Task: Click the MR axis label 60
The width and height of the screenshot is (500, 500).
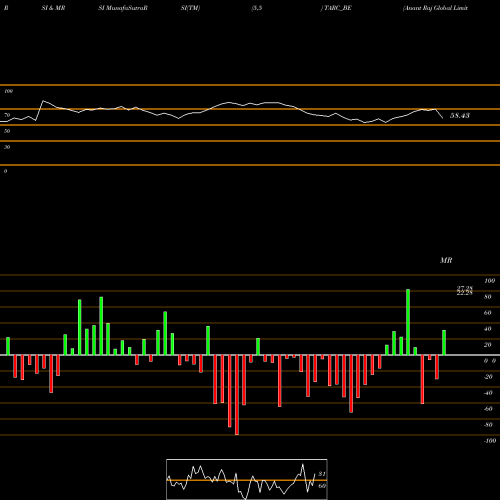Action: [488, 313]
